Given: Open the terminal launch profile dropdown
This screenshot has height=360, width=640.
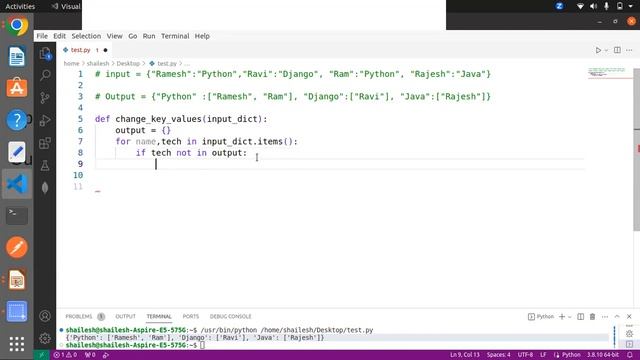Looking at the screenshot, I should coord(569,317).
